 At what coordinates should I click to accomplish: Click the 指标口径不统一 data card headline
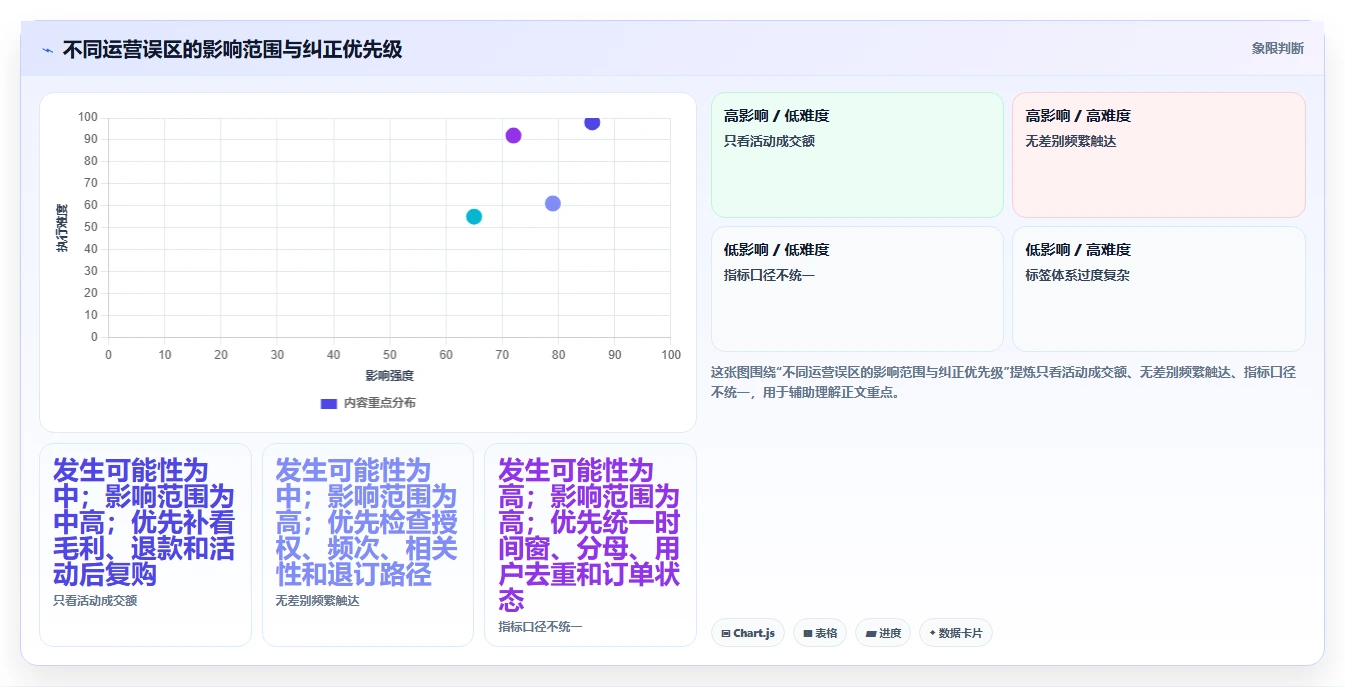point(589,535)
